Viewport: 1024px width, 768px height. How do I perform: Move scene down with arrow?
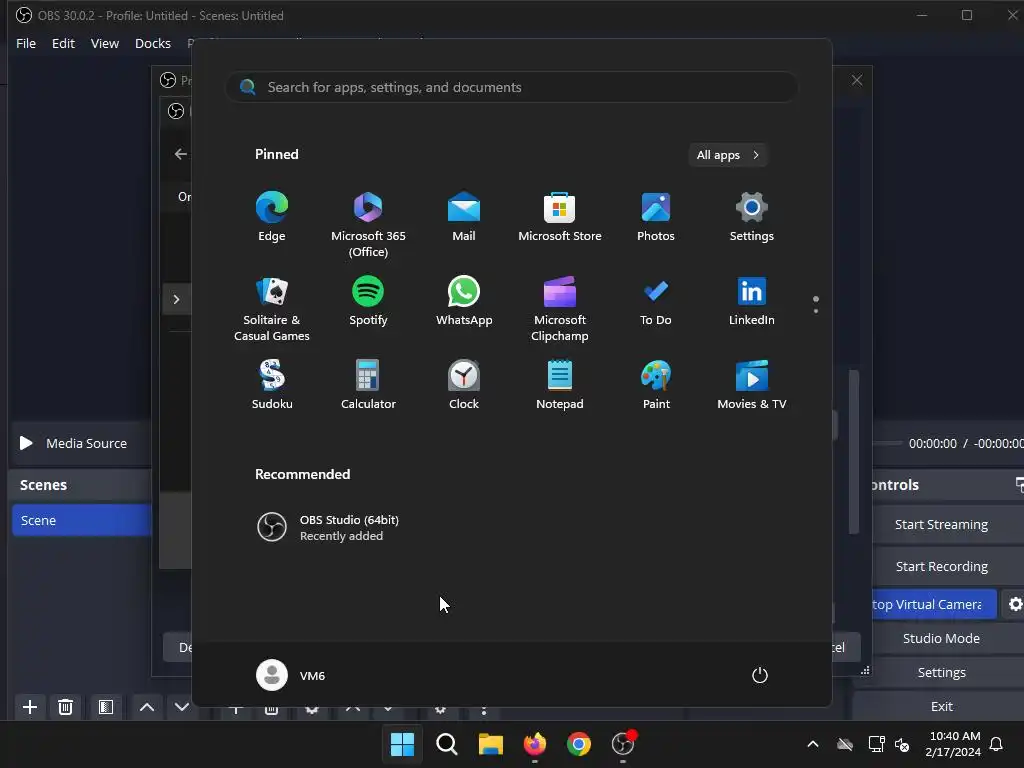[x=182, y=707]
